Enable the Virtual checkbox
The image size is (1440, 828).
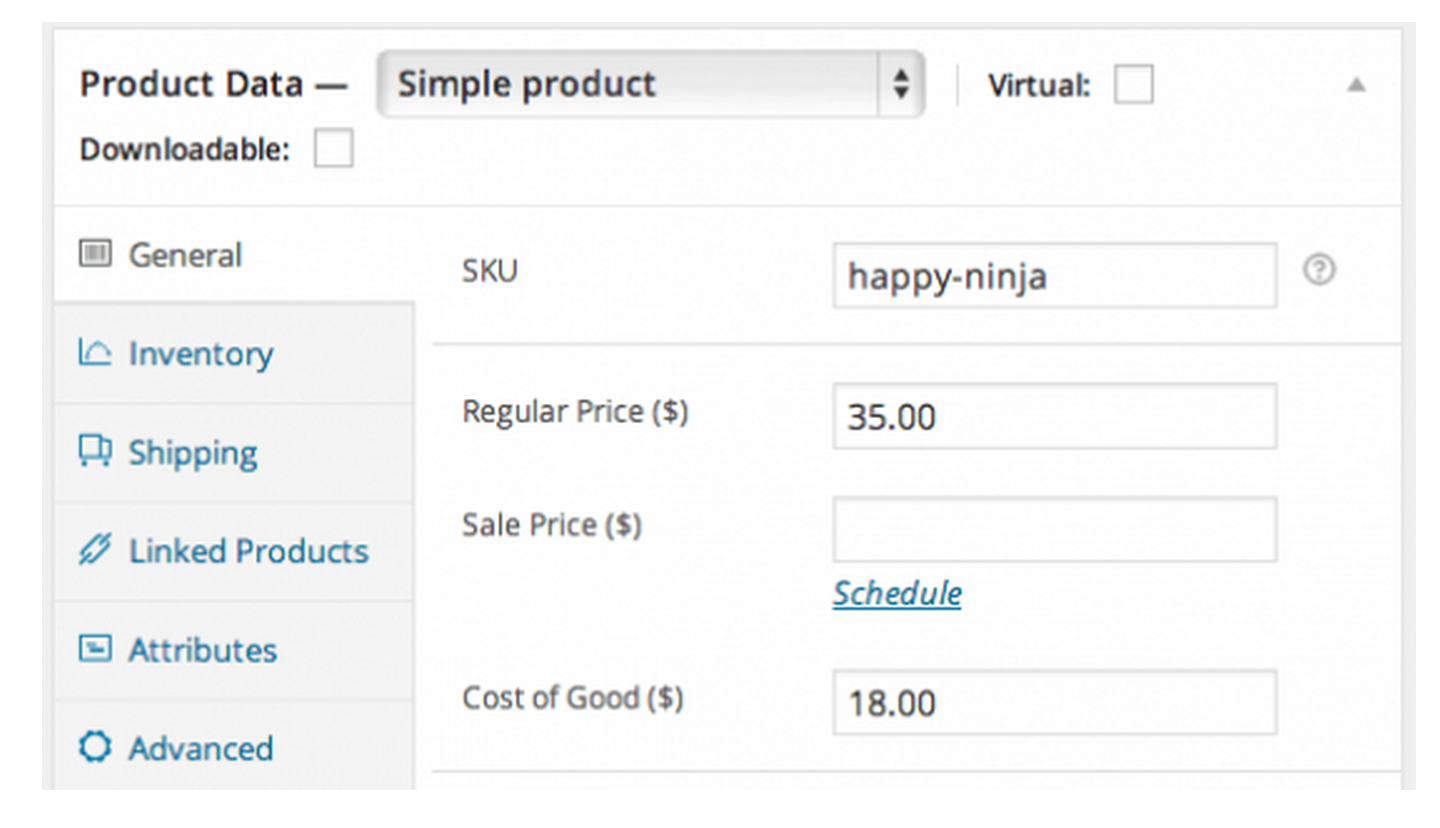click(x=1133, y=85)
